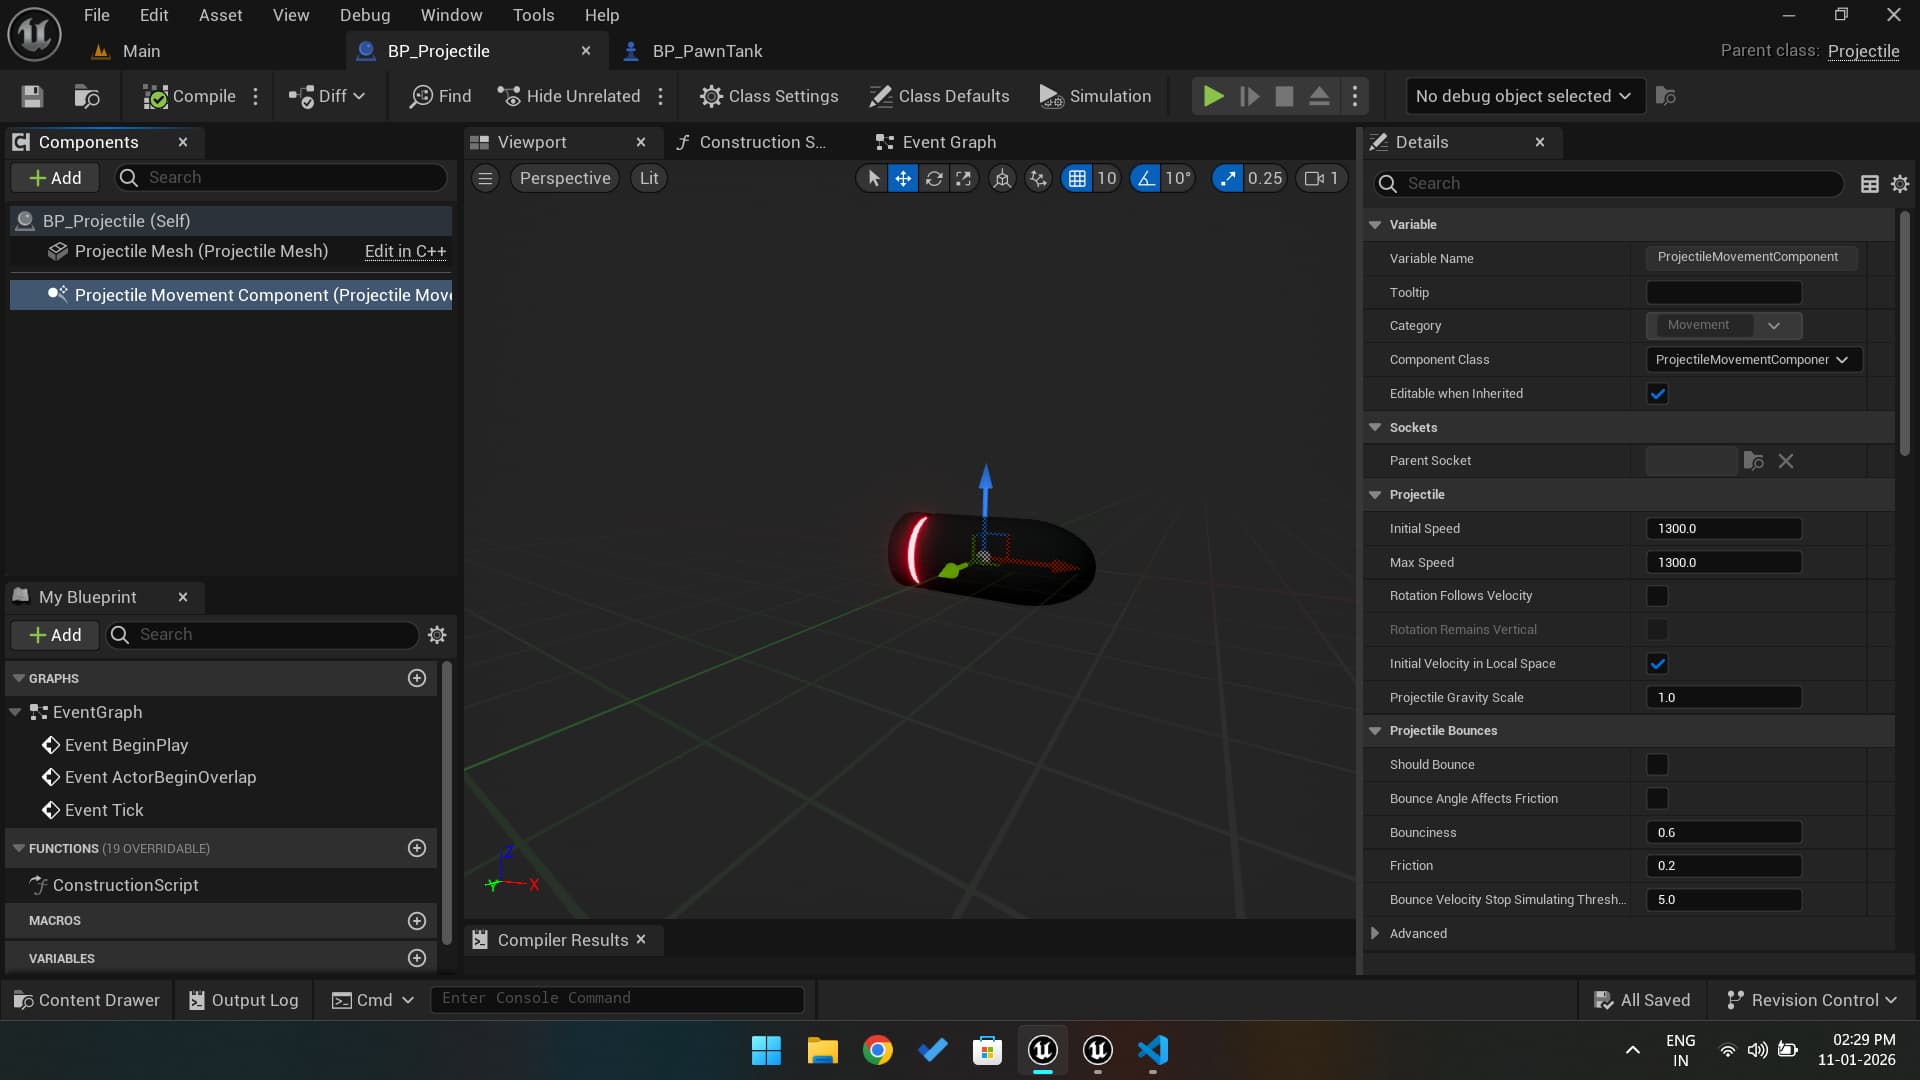Add new graph plus icon
The height and width of the screenshot is (1080, 1920).
[x=417, y=678]
